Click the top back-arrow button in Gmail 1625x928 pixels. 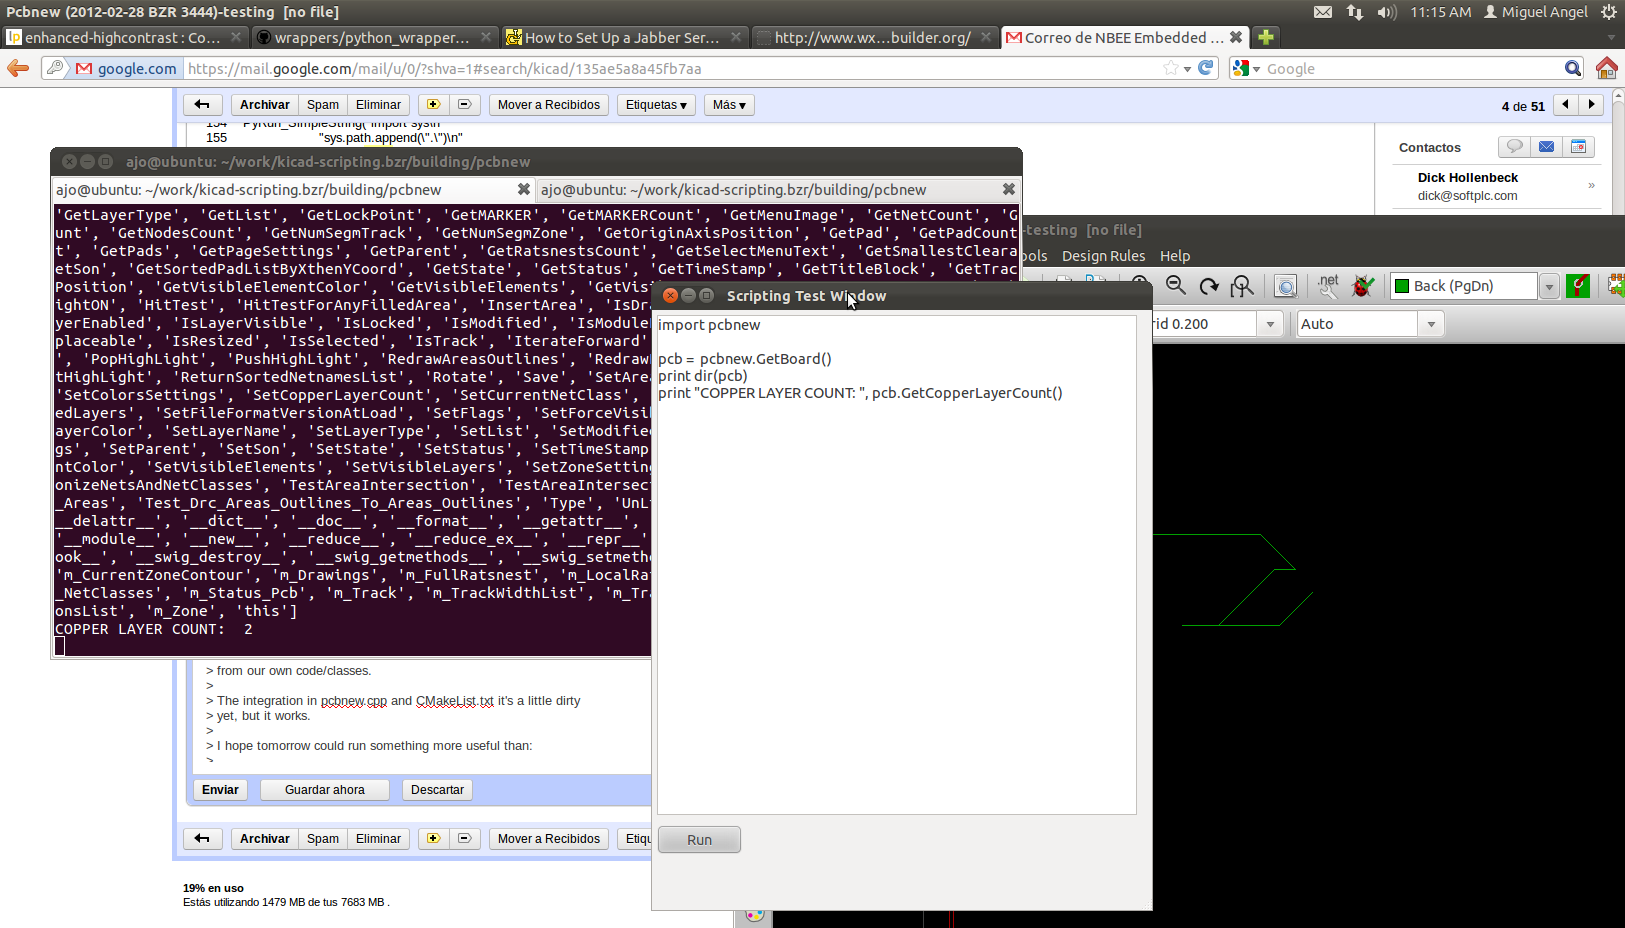[202, 105]
